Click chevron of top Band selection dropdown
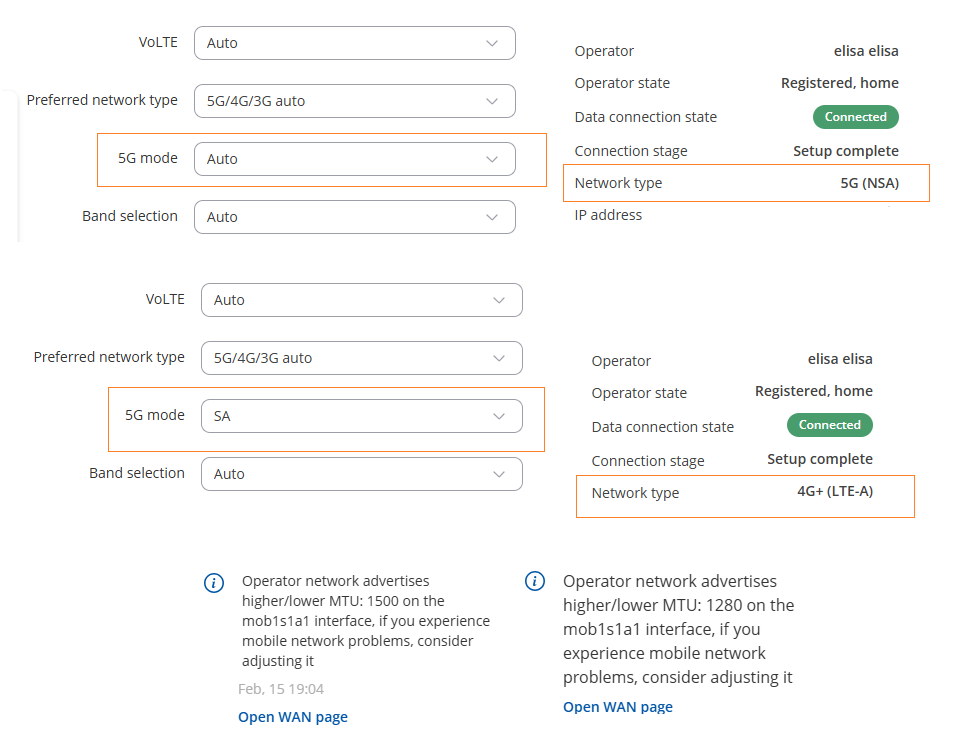Viewport: 967px width, 751px height. click(492, 217)
